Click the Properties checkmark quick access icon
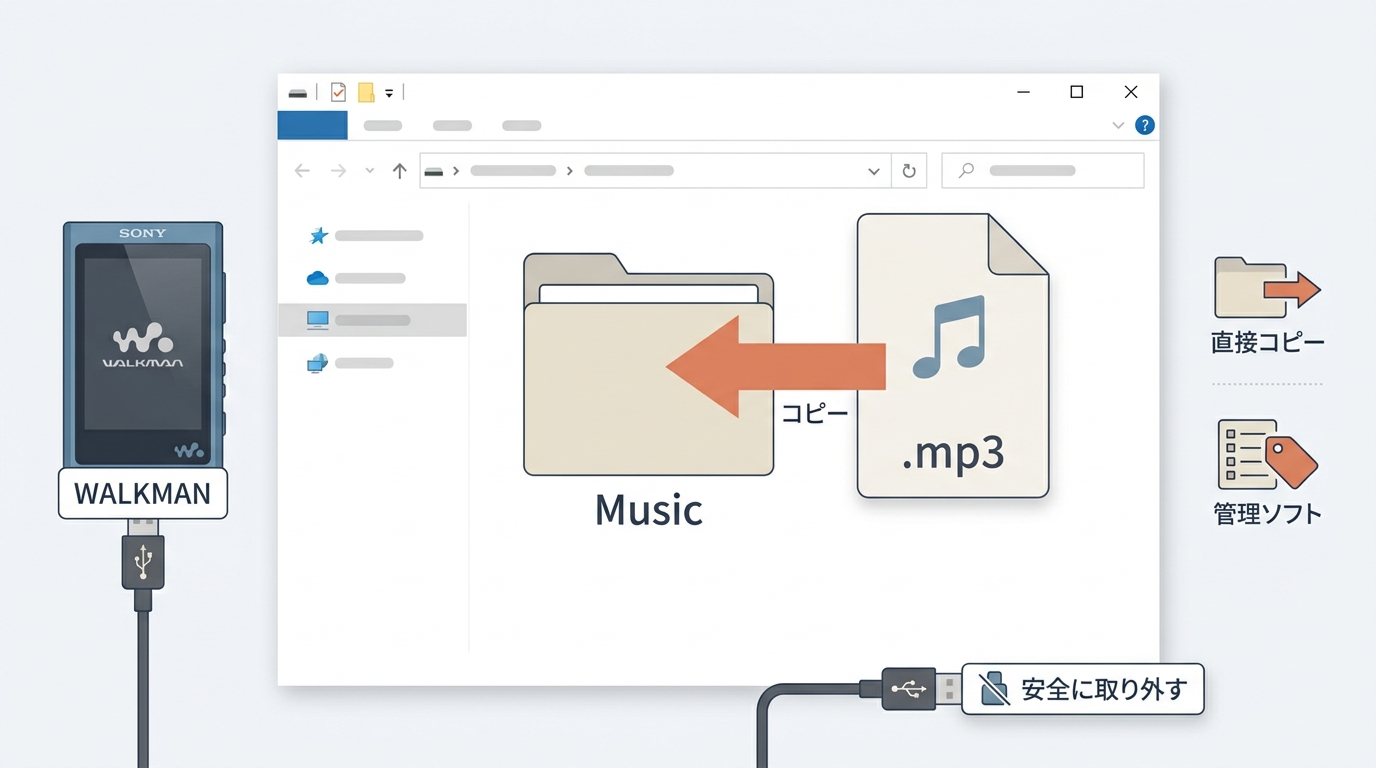 tap(338, 92)
